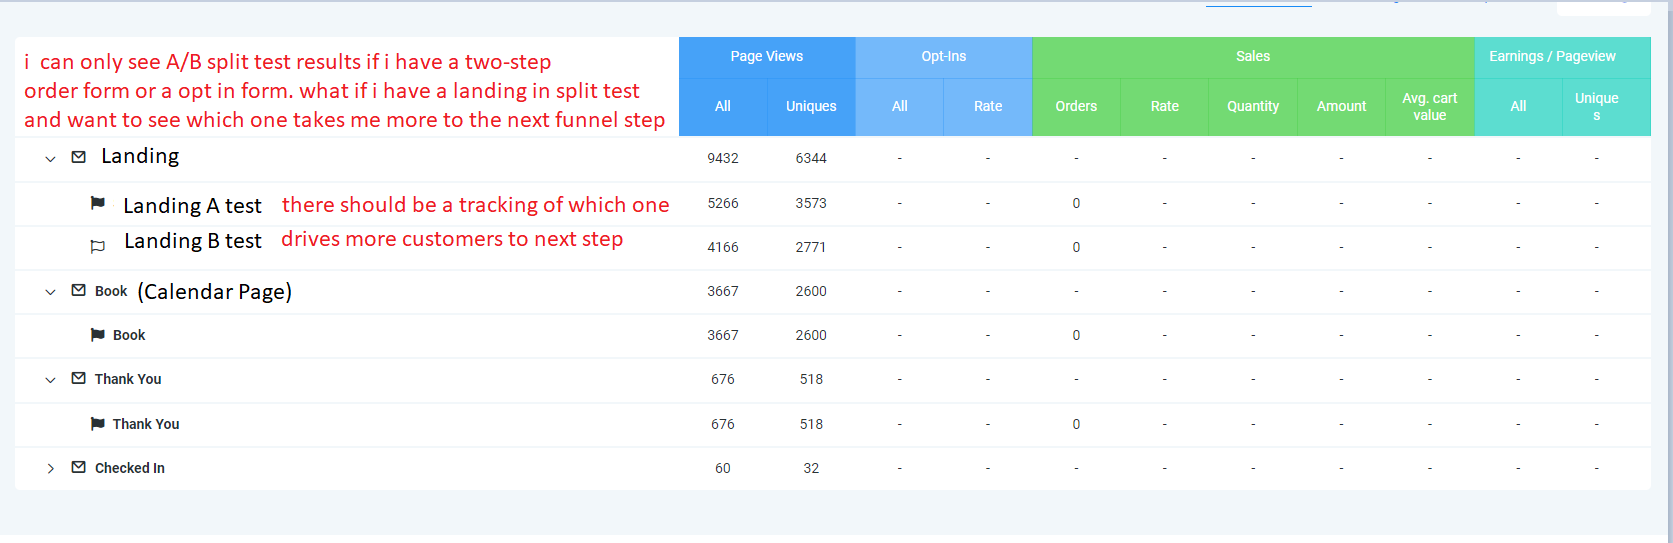
Task: Select the Landing A test row label
Action: 192,206
